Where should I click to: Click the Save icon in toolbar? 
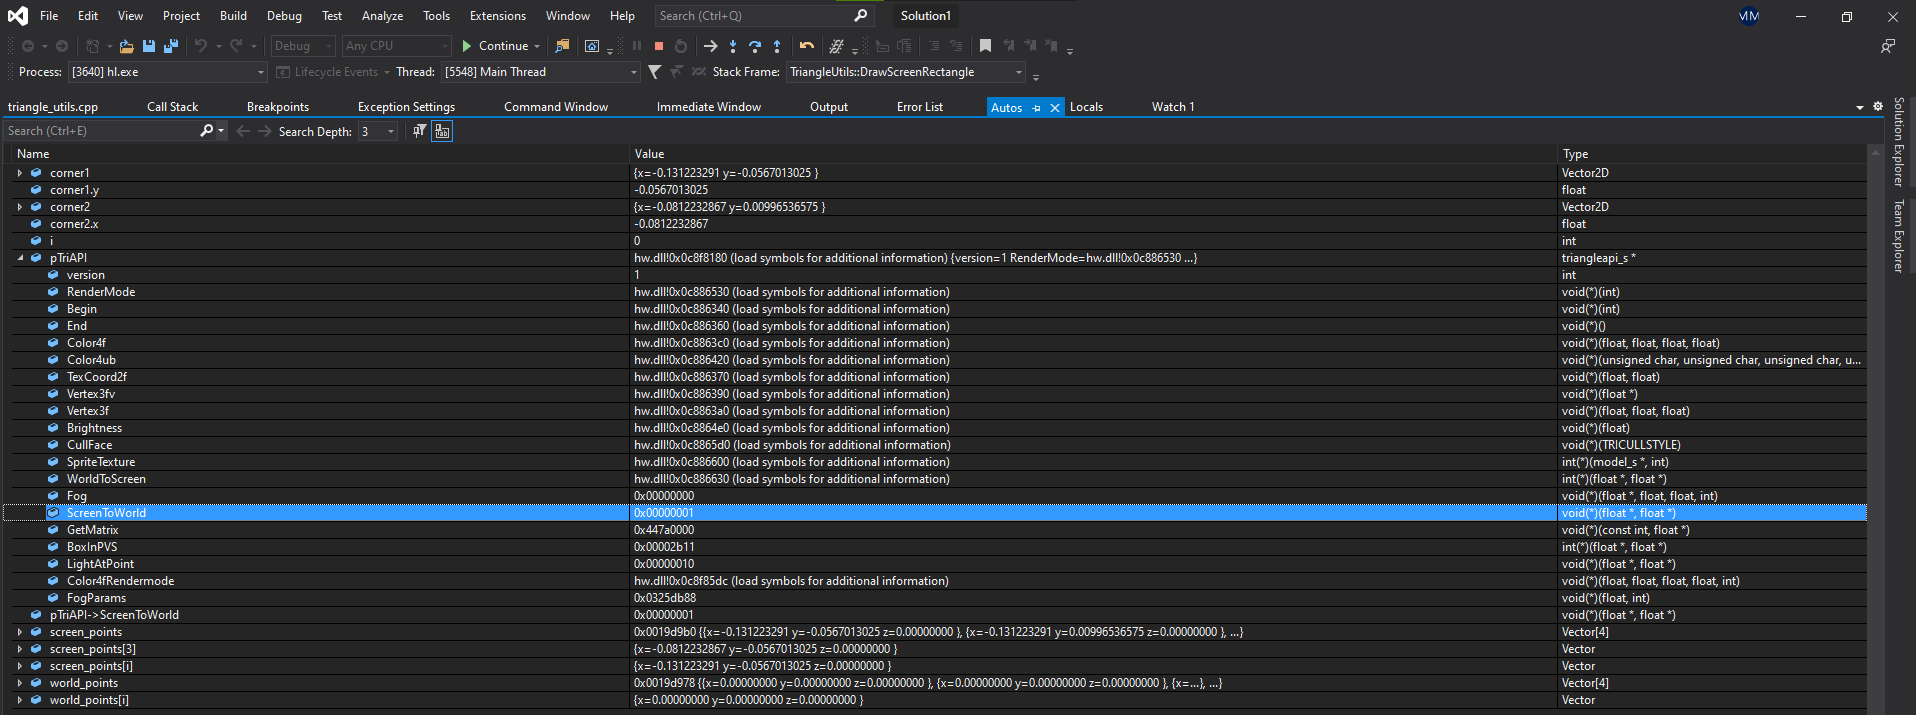tap(149, 46)
